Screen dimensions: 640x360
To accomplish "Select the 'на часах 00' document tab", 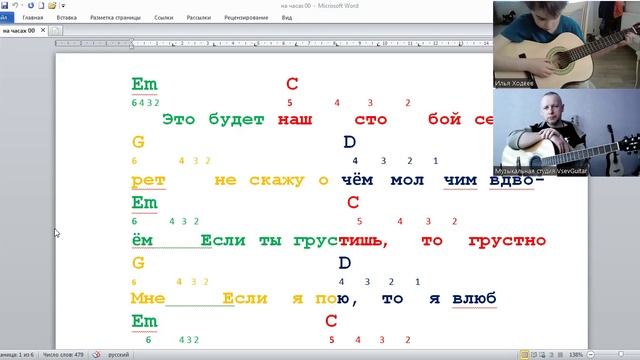I will point(19,31).
